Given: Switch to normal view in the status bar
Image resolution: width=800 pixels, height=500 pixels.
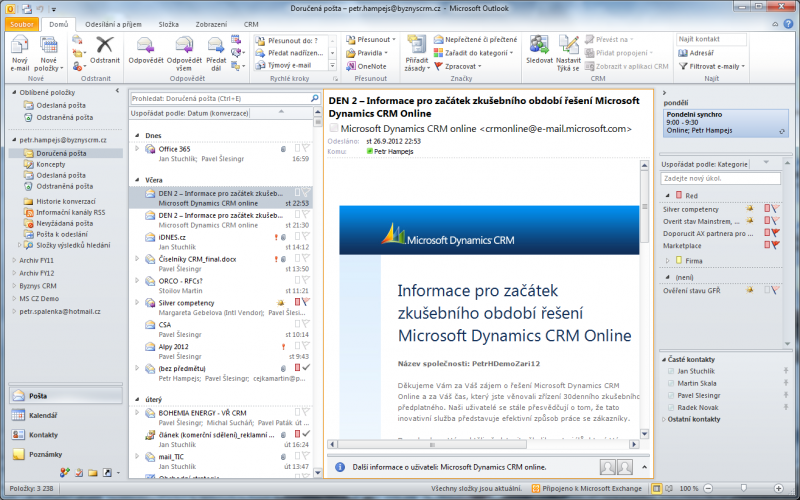Looking at the screenshot, I should [657, 488].
